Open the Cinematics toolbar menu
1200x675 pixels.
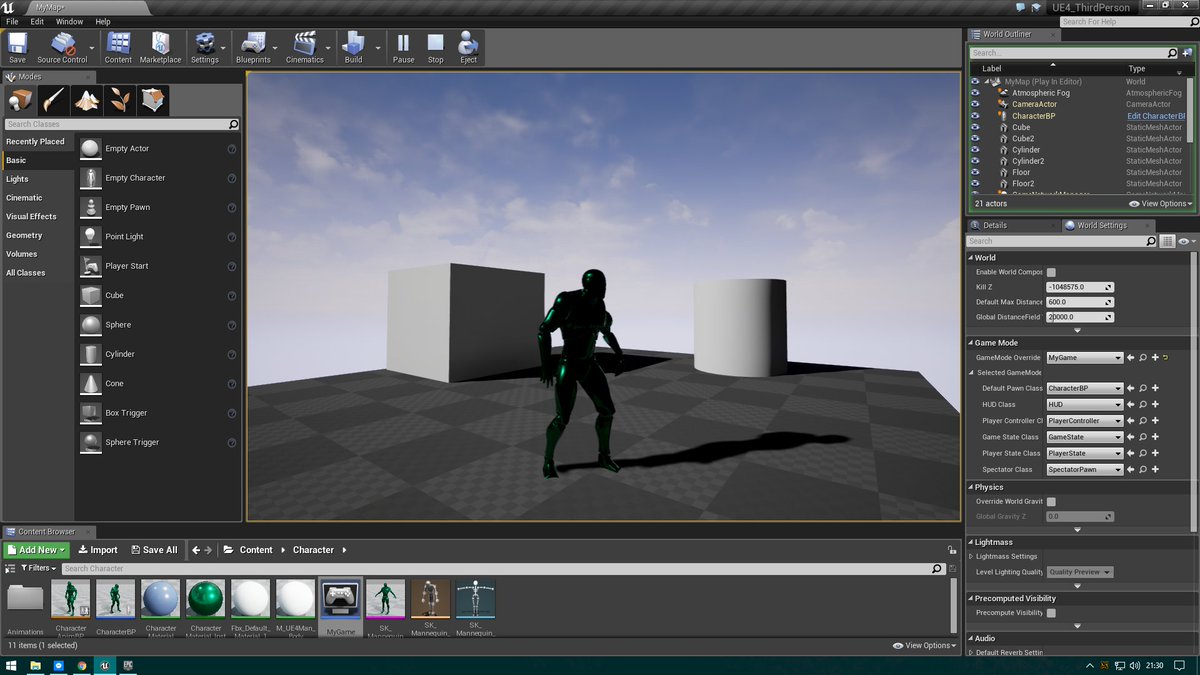[305, 47]
